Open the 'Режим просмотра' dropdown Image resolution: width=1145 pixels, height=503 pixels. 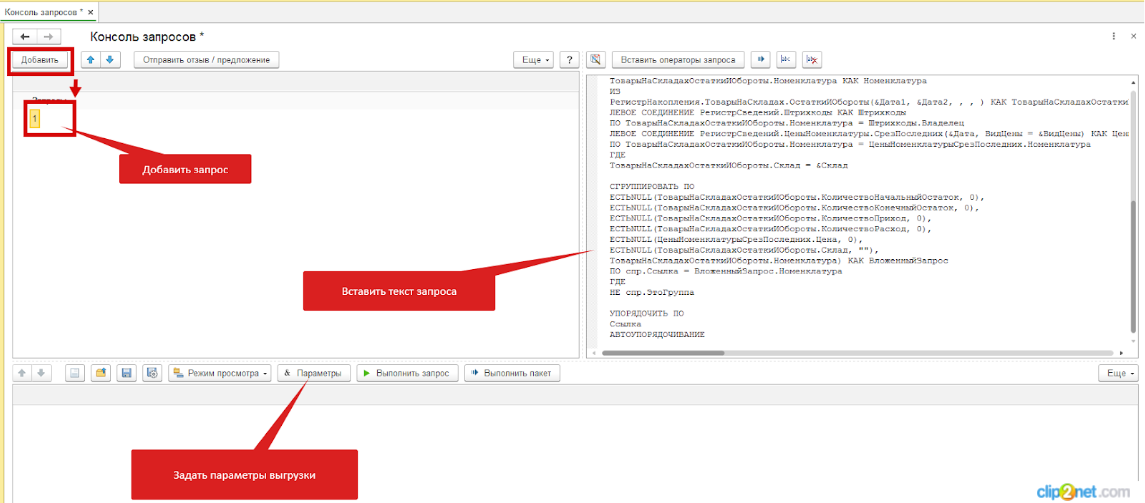[220, 373]
